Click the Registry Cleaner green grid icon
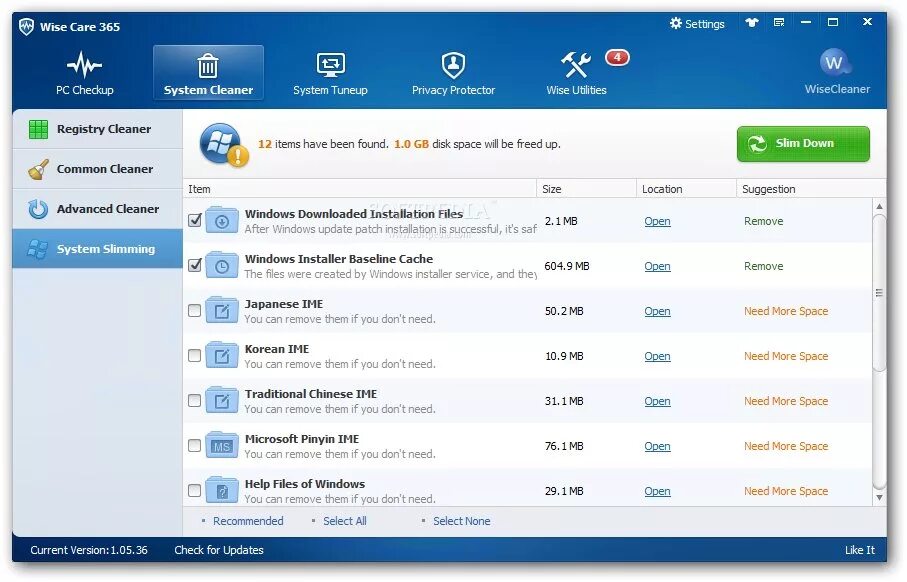This screenshot has height=582, width=907. click(38, 129)
